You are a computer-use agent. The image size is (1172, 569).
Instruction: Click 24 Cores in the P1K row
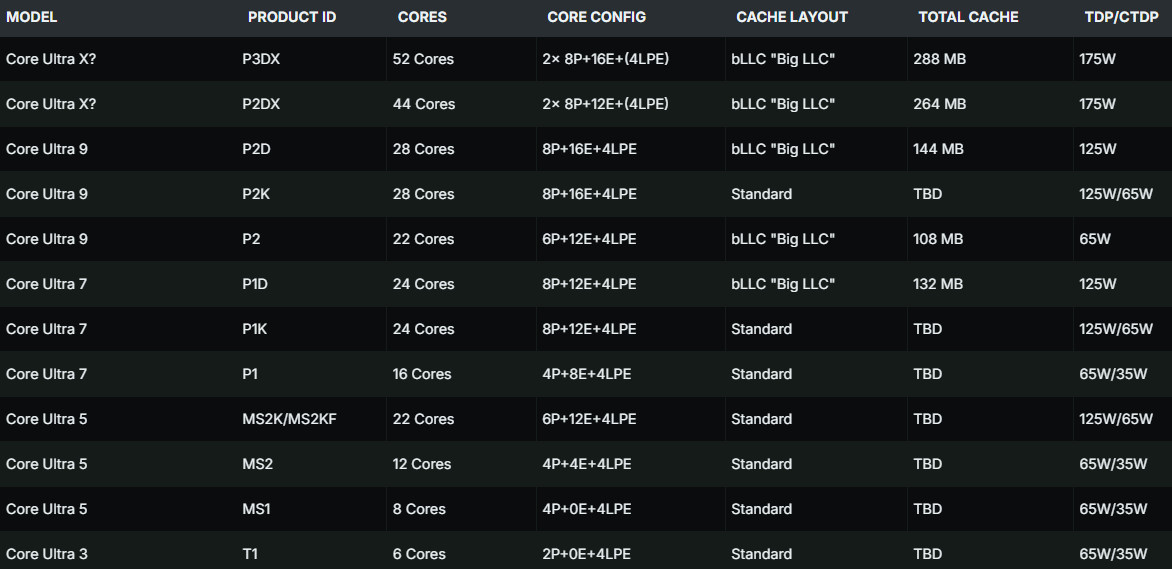pyautogui.click(x=423, y=329)
